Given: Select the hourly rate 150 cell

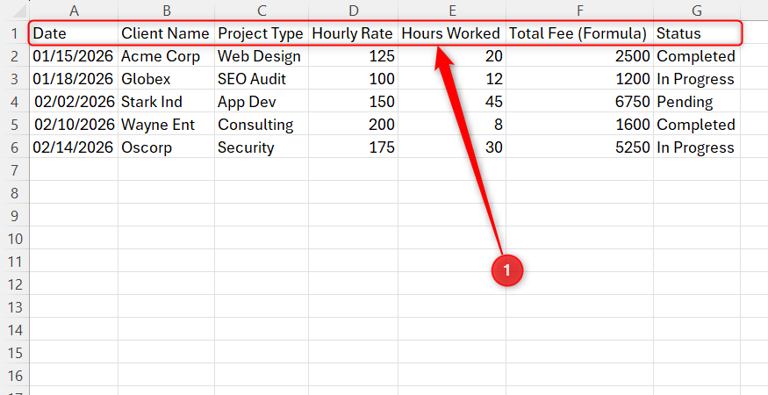Looking at the screenshot, I should coord(353,101).
